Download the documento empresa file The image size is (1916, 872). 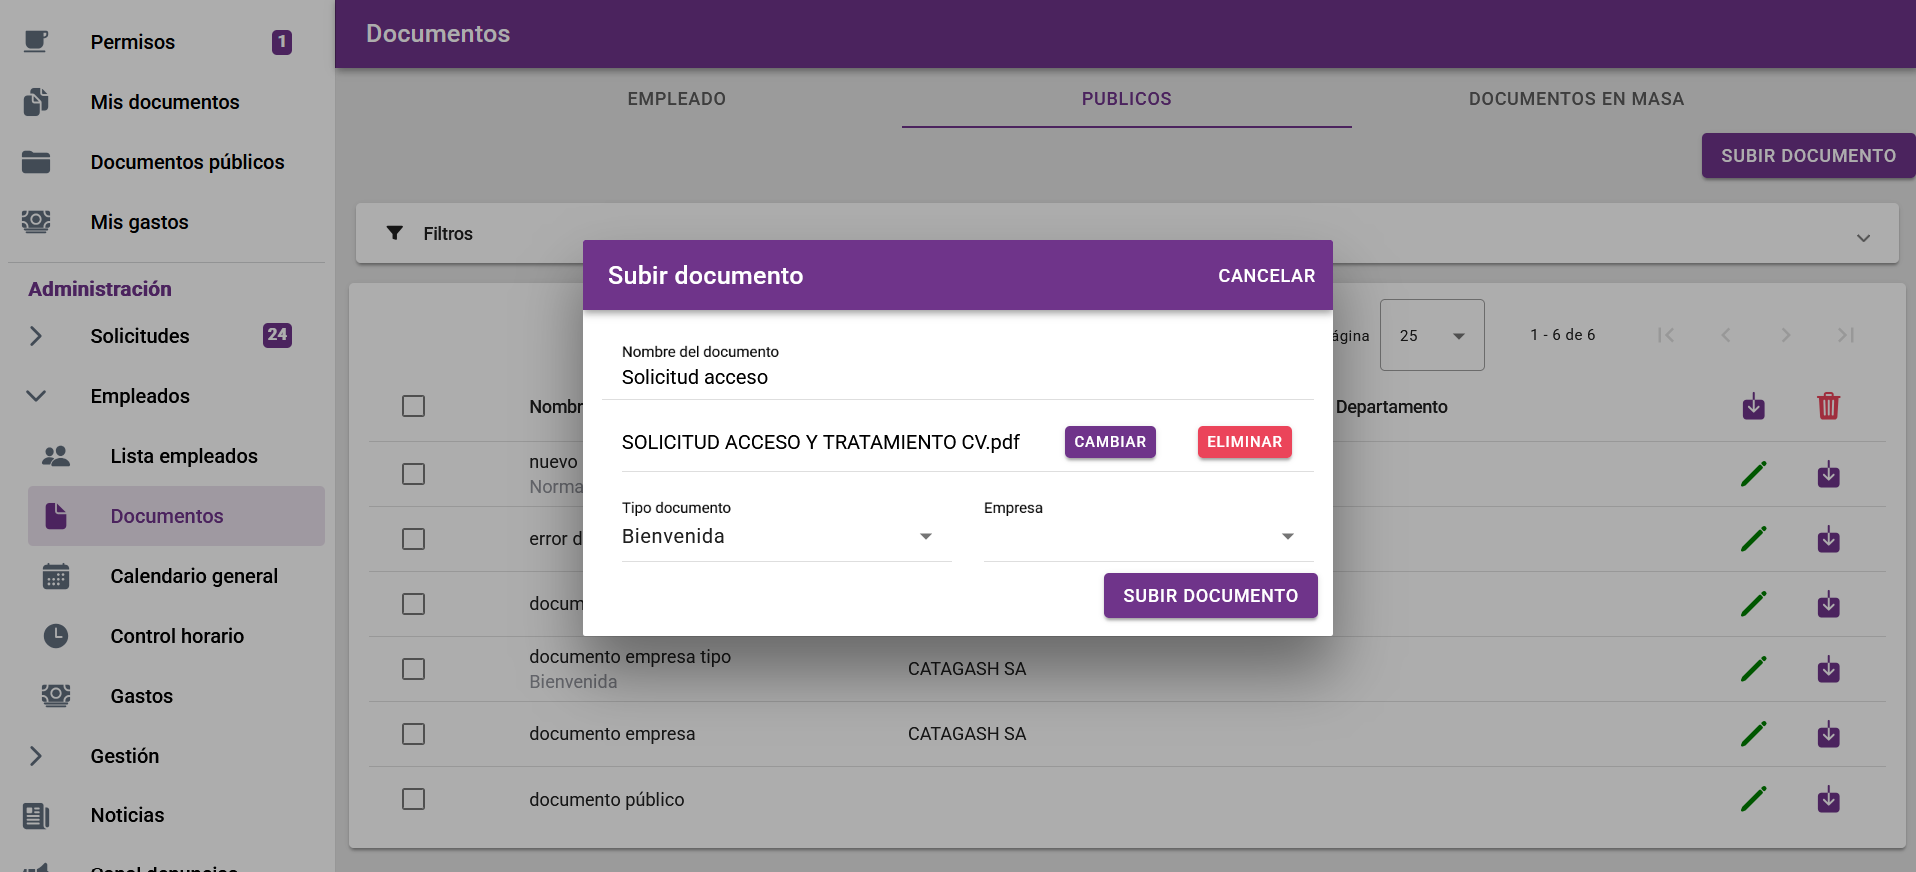coord(1828,735)
